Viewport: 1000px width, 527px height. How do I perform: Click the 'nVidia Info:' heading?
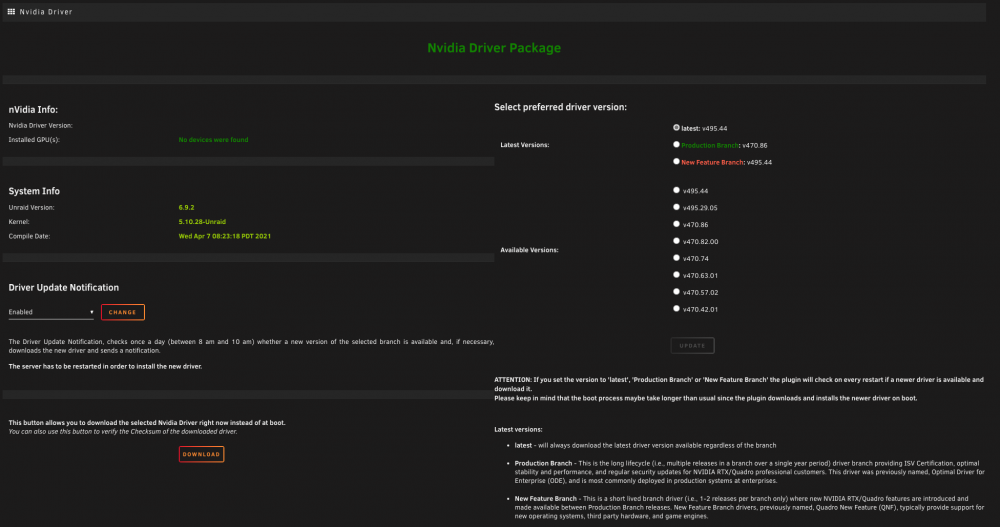tap(33, 110)
